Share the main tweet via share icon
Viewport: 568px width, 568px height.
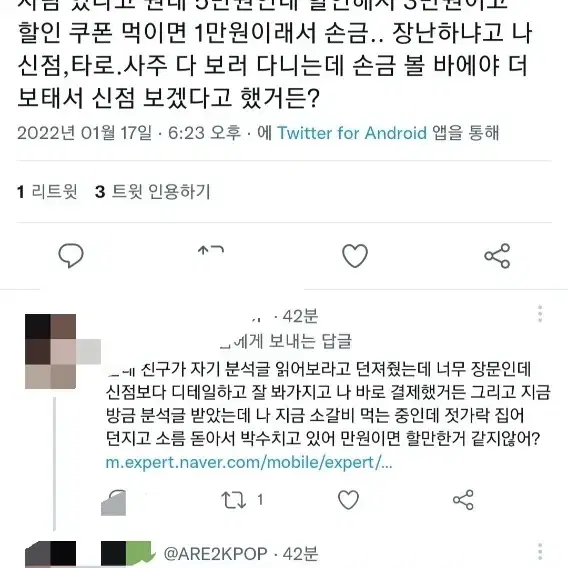pos(497,256)
